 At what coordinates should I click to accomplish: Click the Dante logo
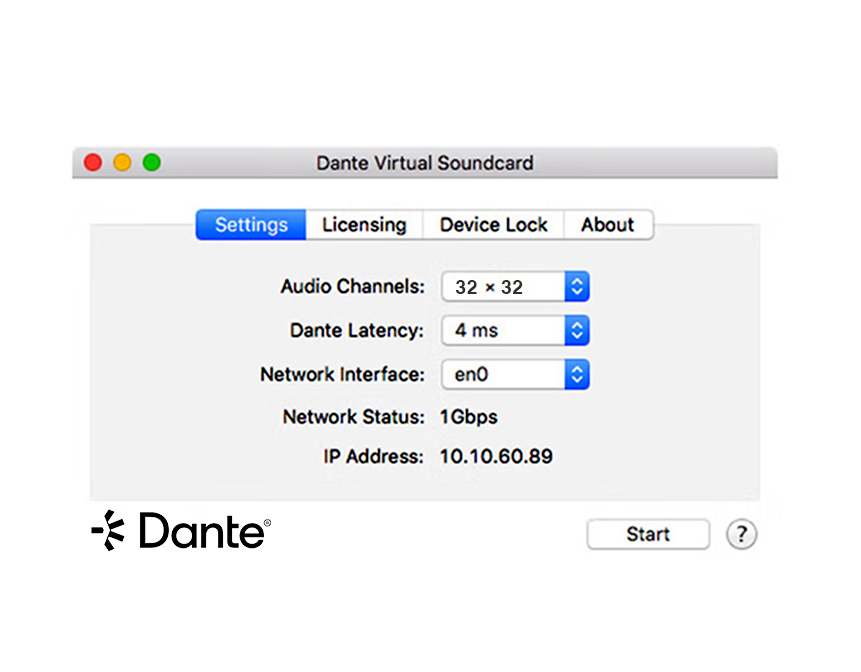(181, 530)
